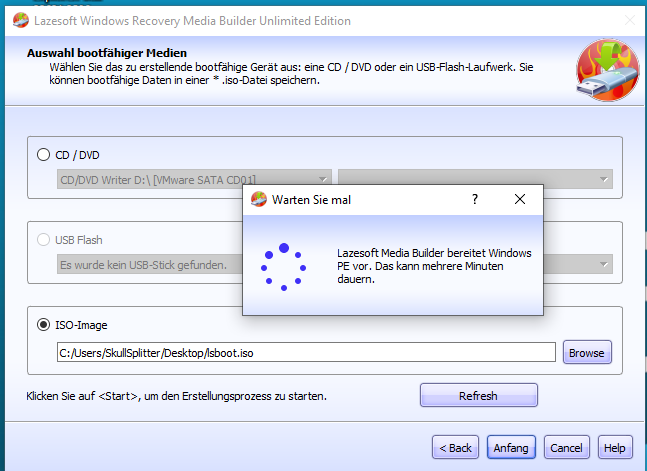Open the empty dropdown next to CD/DVD writer
647x471 pixels.
(x=475, y=179)
